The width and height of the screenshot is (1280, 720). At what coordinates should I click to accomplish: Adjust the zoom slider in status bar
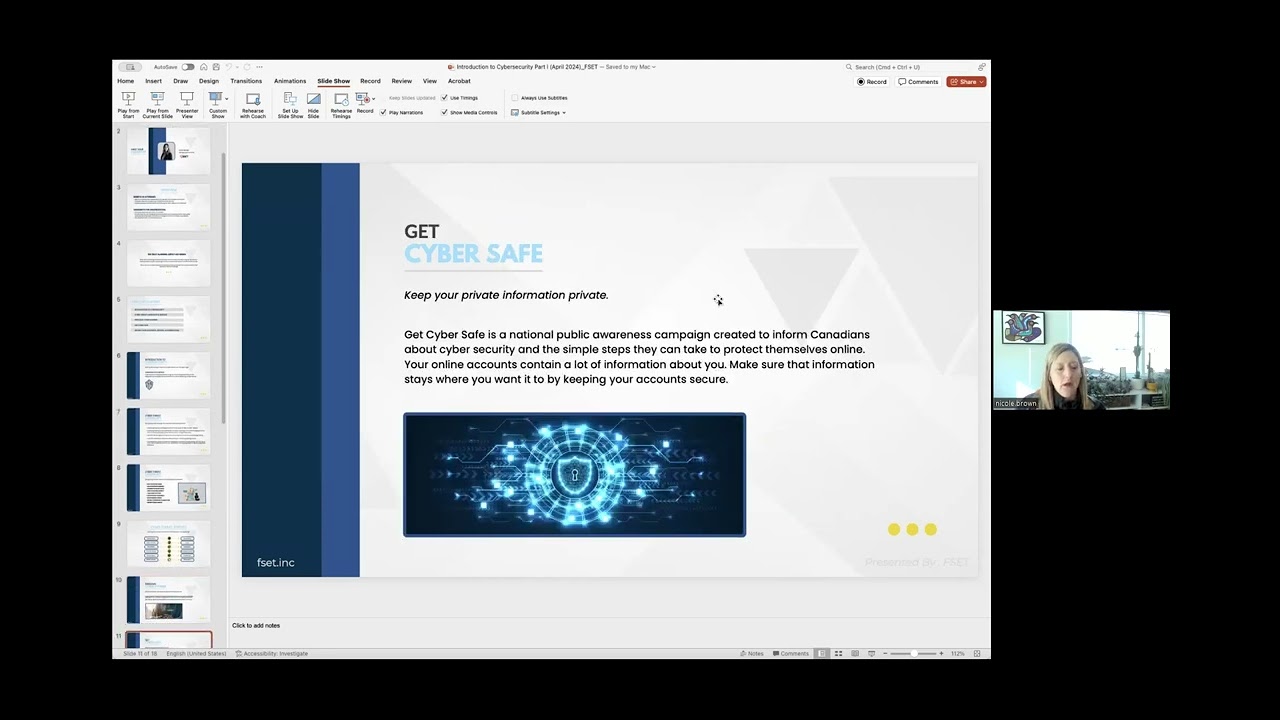click(x=913, y=653)
